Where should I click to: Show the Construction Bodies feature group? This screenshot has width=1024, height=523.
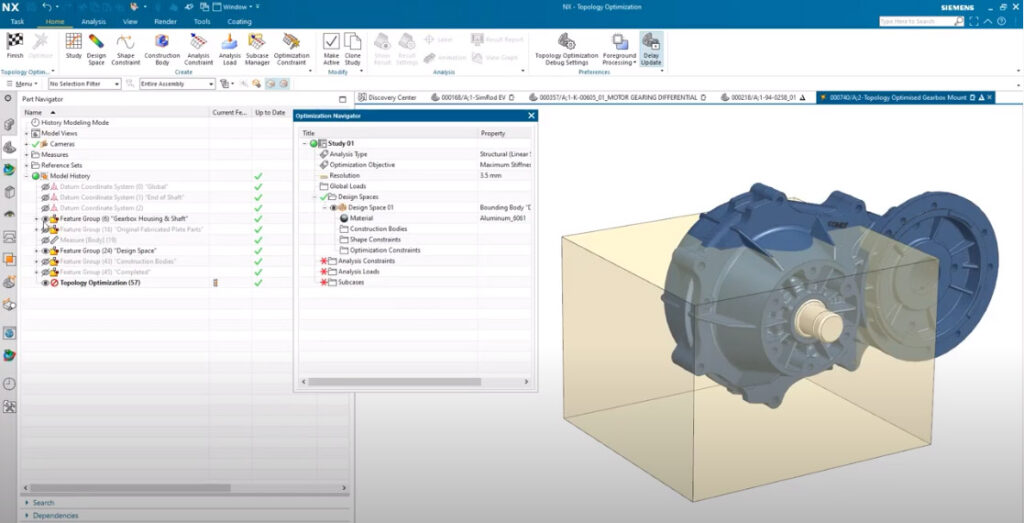tap(46, 261)
